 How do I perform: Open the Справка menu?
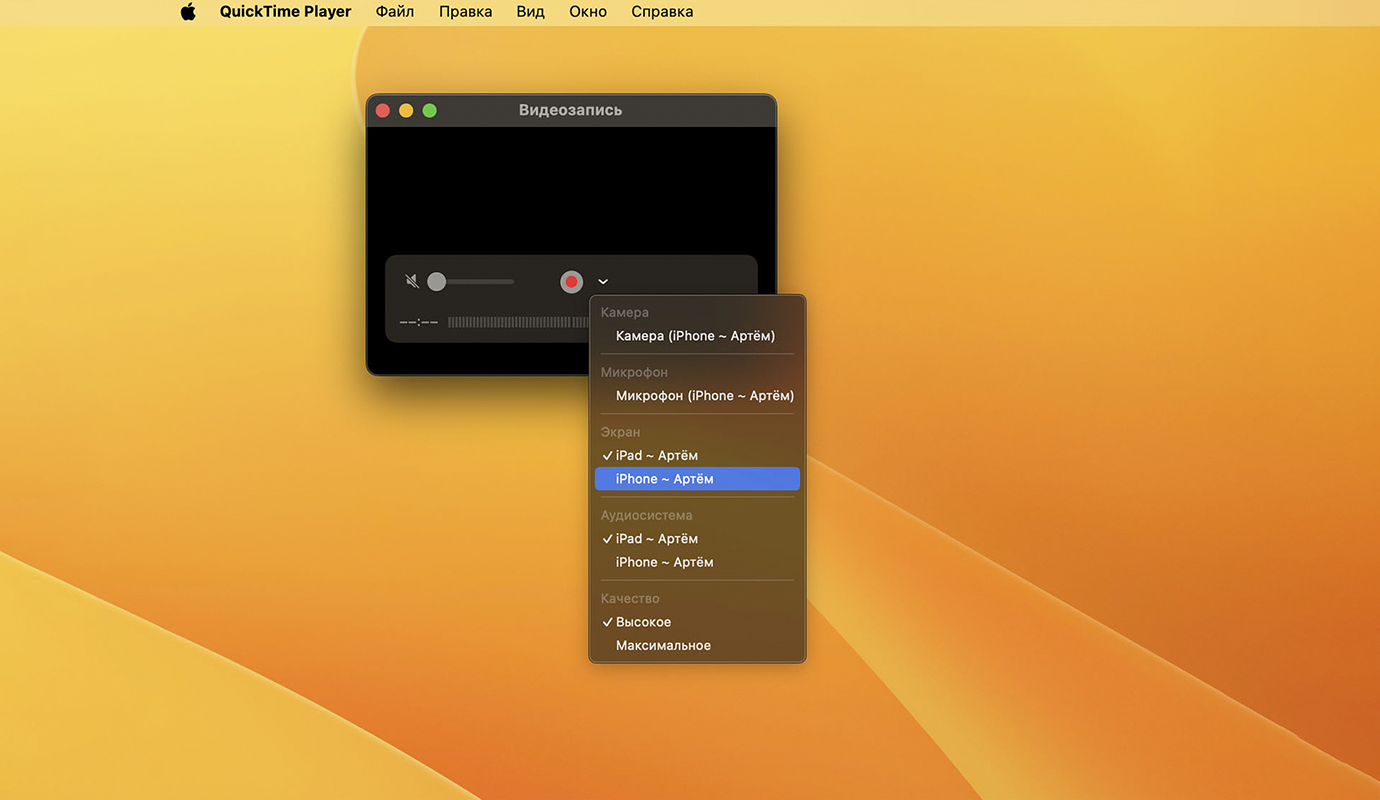click(x=662, y=12)
